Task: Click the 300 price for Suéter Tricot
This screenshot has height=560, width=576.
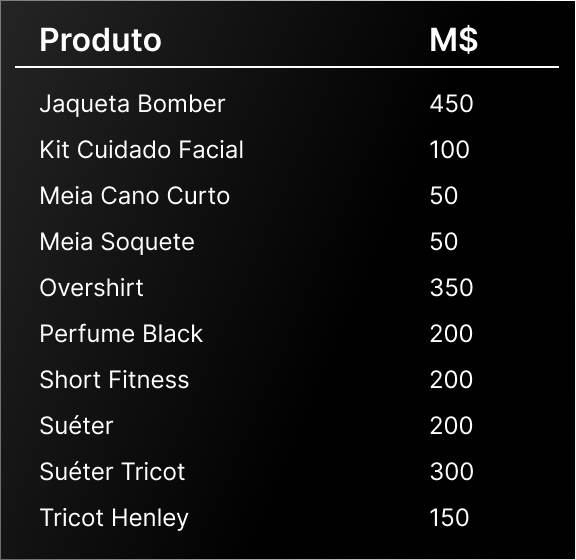Action: click(451, 471)
